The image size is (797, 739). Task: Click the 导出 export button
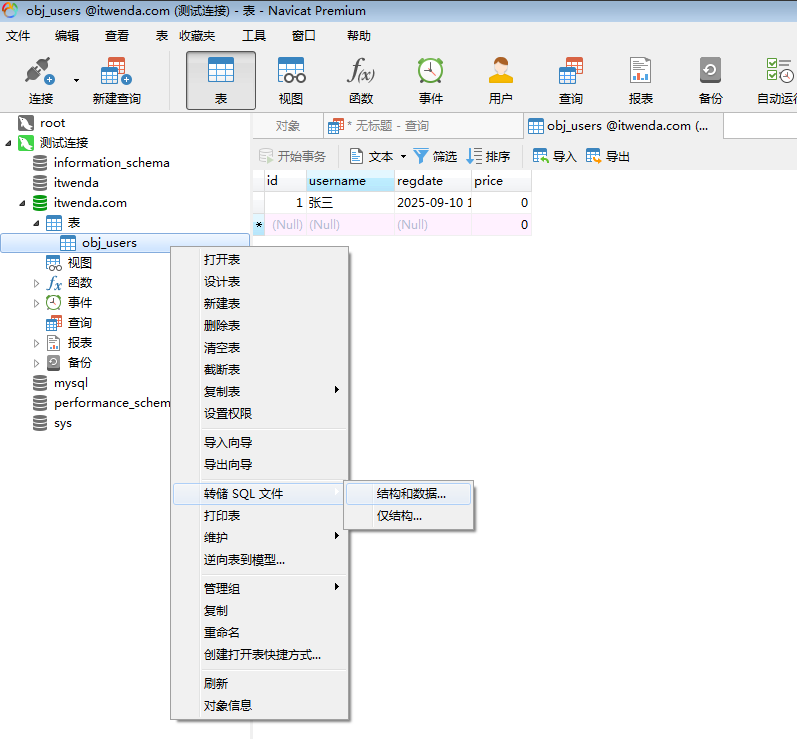(608, 157)
